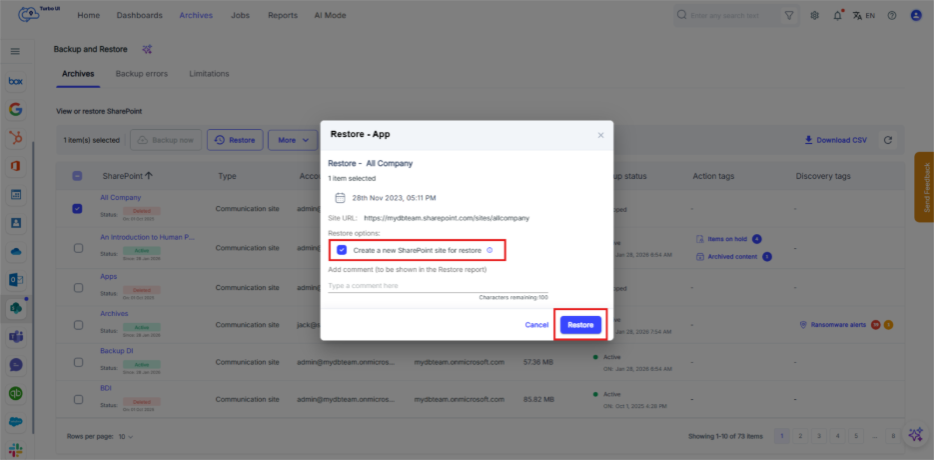Image resolution: width=936 pixels, height=460 pixels.
Task: Select the Archives row checkbox
Action: pyautogui.click(x=78, y=324)
